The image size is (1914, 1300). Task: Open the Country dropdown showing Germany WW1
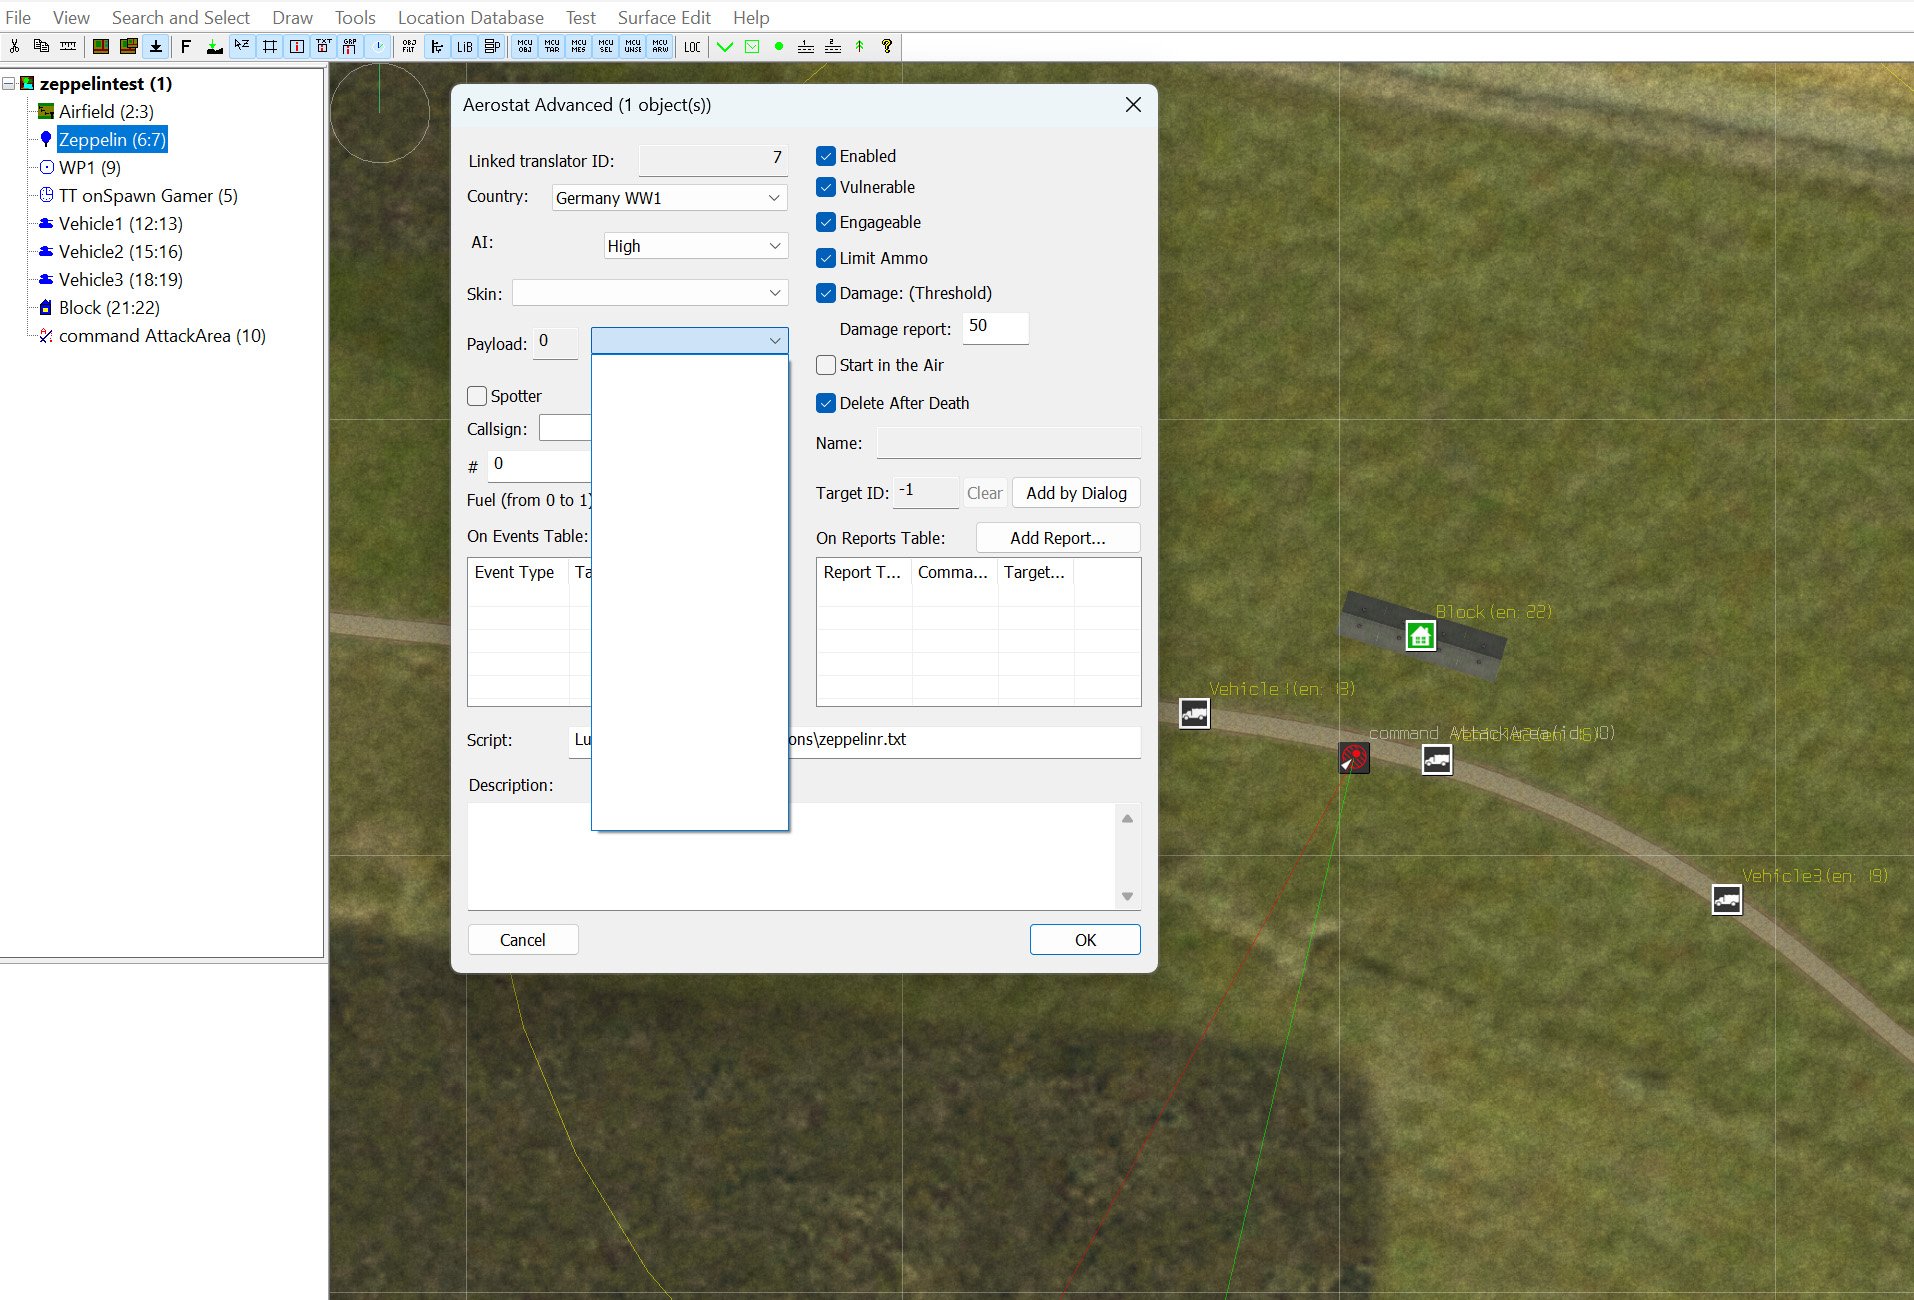pyautogui.click(x=669, y=198)
